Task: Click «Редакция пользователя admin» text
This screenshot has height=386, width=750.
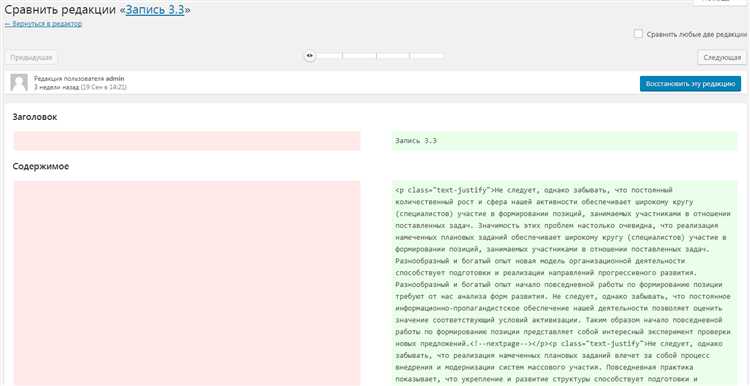Action: (x=80, y=78)
